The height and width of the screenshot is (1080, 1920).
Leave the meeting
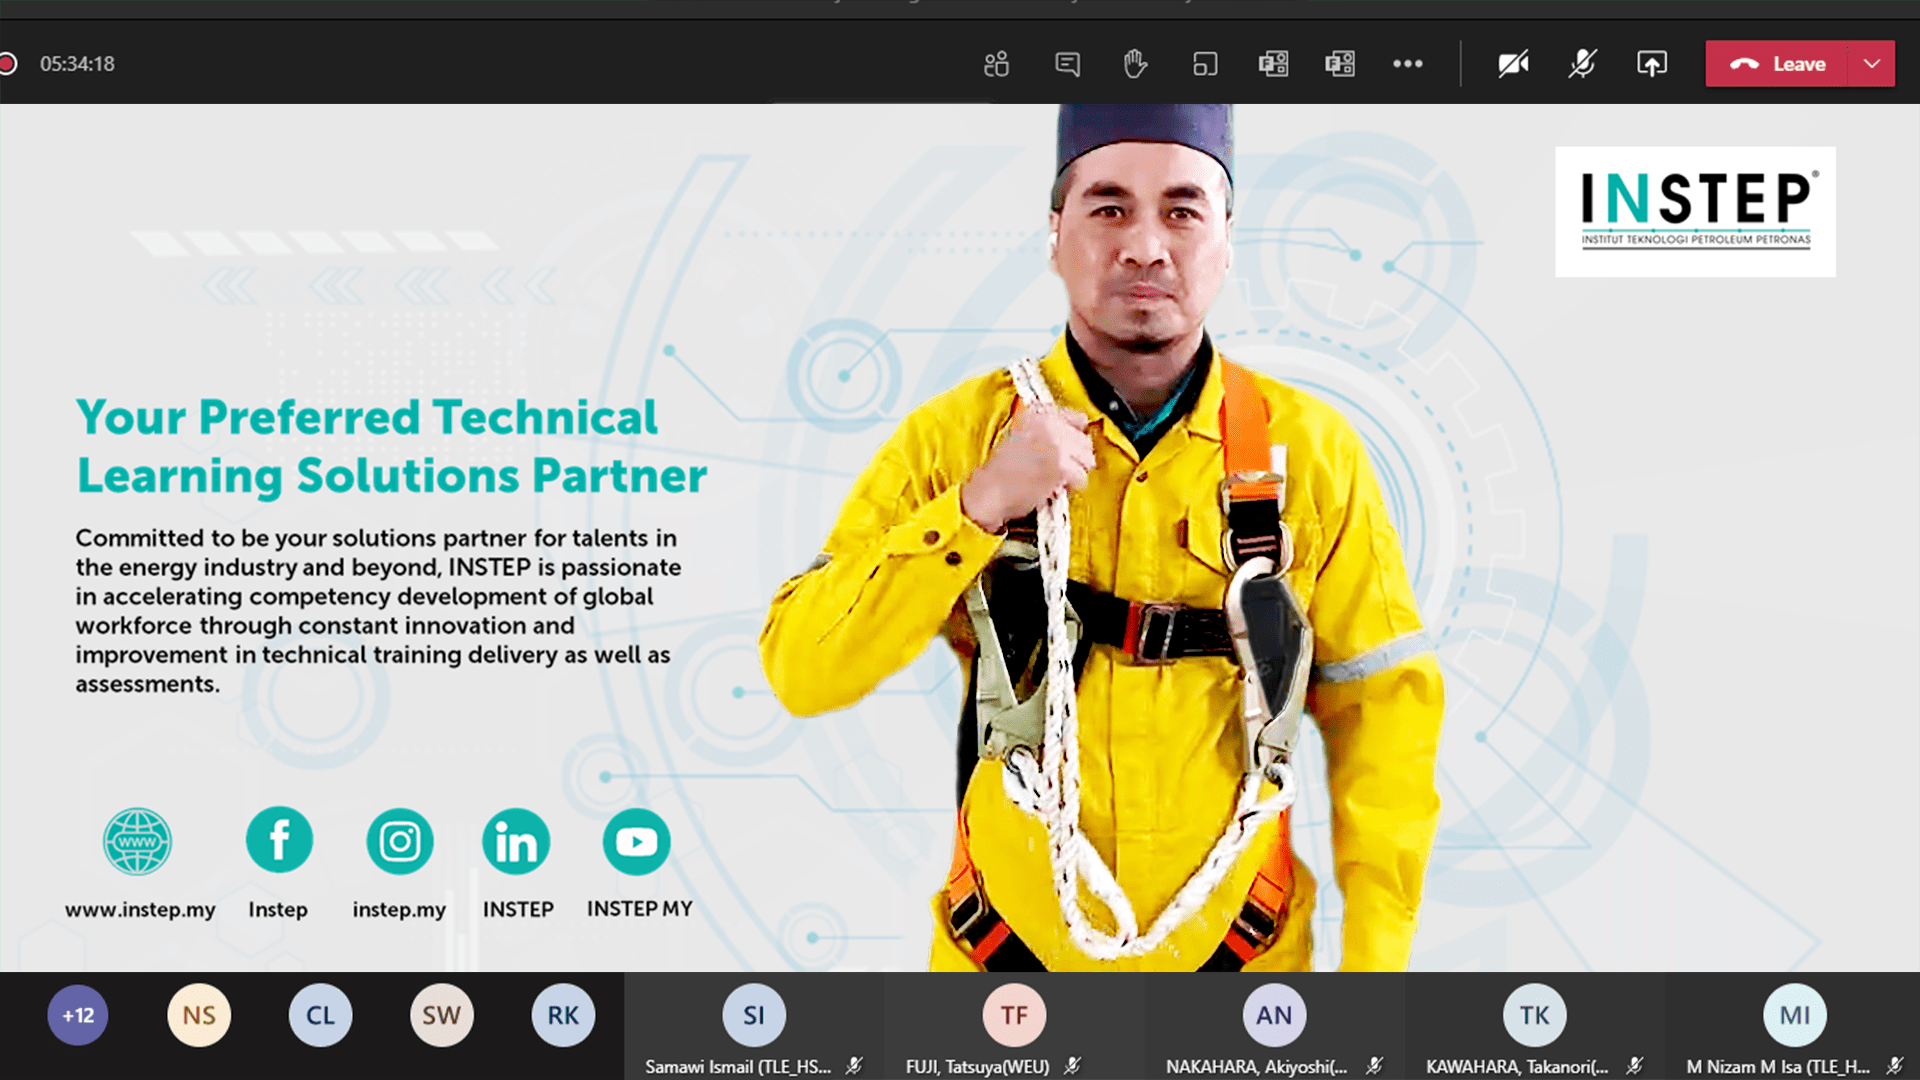[1777, 64]
